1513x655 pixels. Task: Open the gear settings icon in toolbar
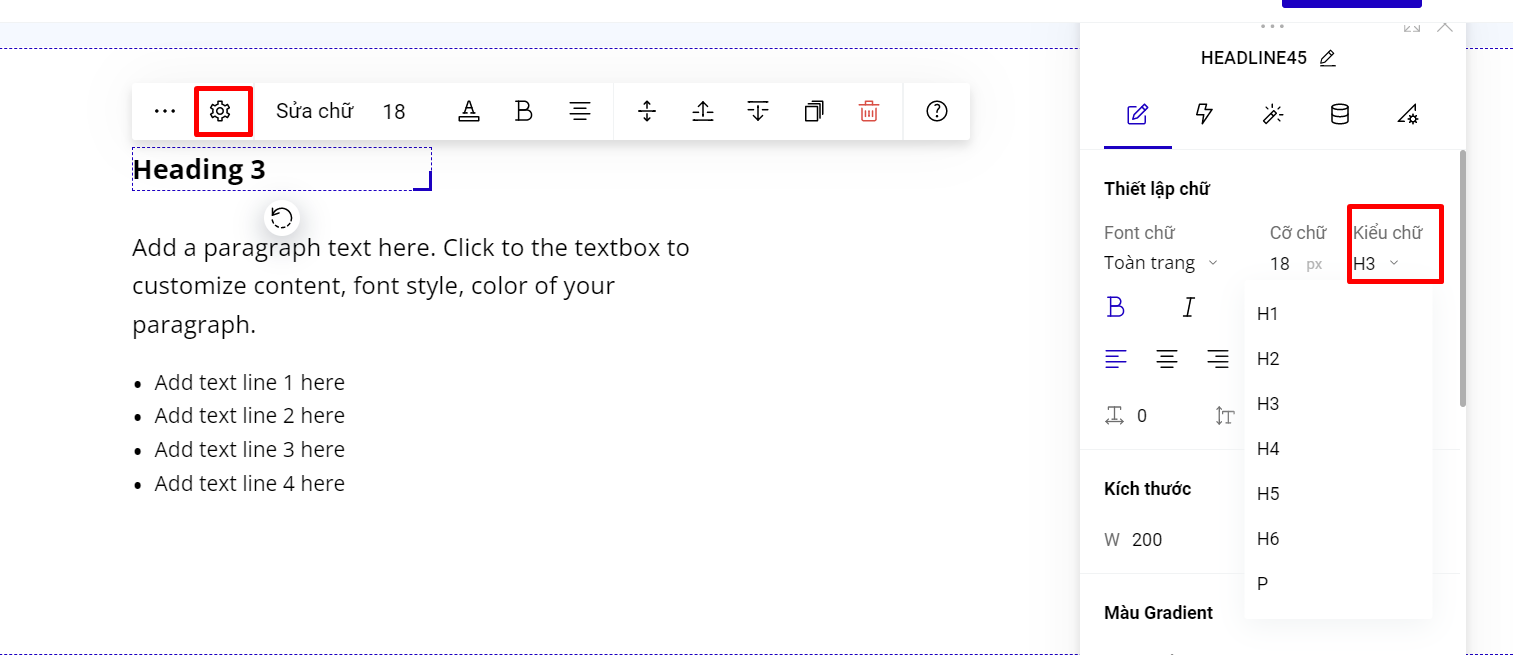[220, 111]
